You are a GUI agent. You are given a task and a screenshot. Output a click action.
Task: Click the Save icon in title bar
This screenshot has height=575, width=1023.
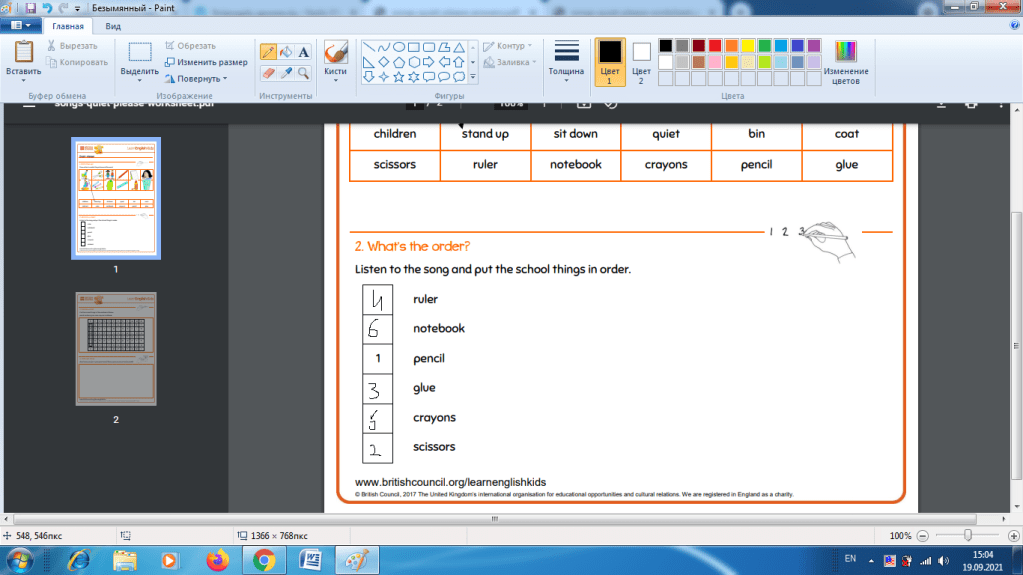31,8
